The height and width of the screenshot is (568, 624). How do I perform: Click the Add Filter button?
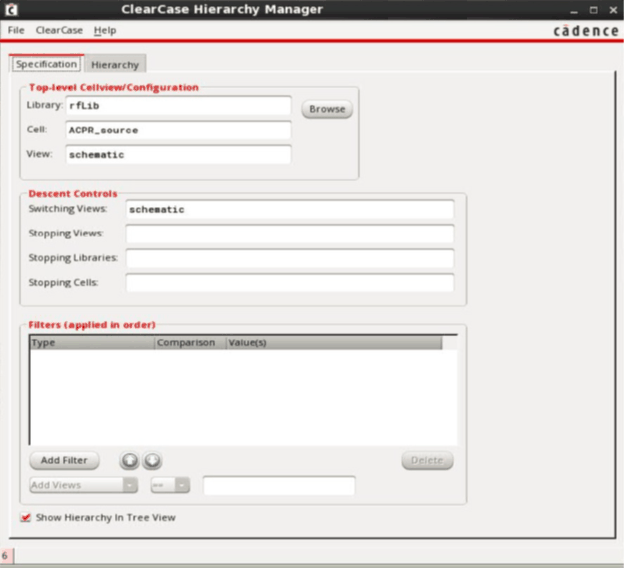coord(64,461)
